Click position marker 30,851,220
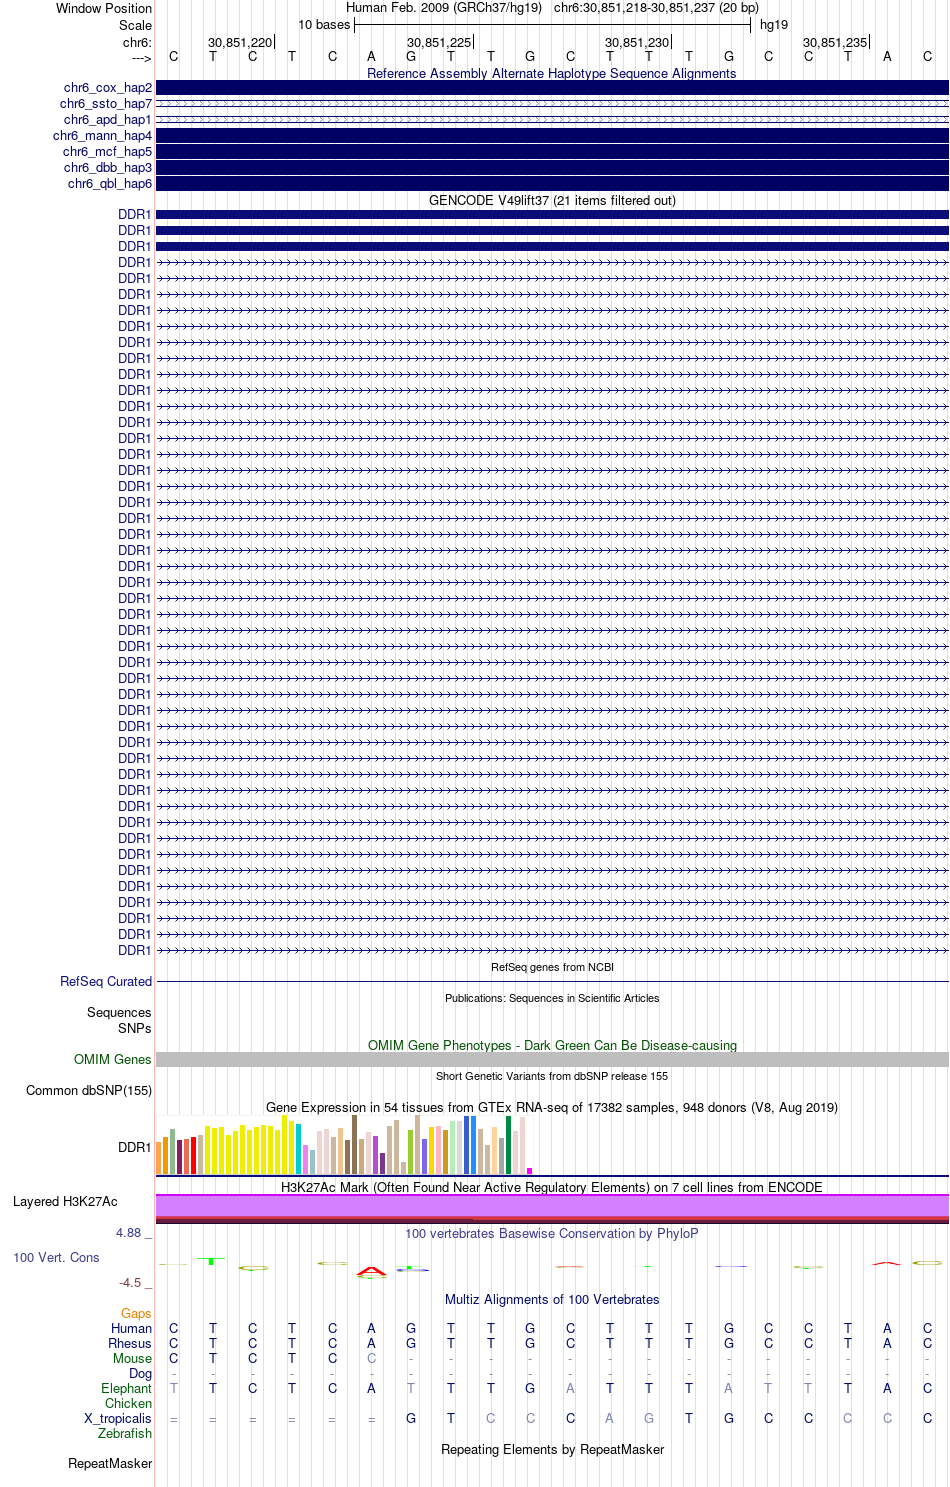This screenshot has width=950, height=1487. pyautogui.click(x=240, y=42)
